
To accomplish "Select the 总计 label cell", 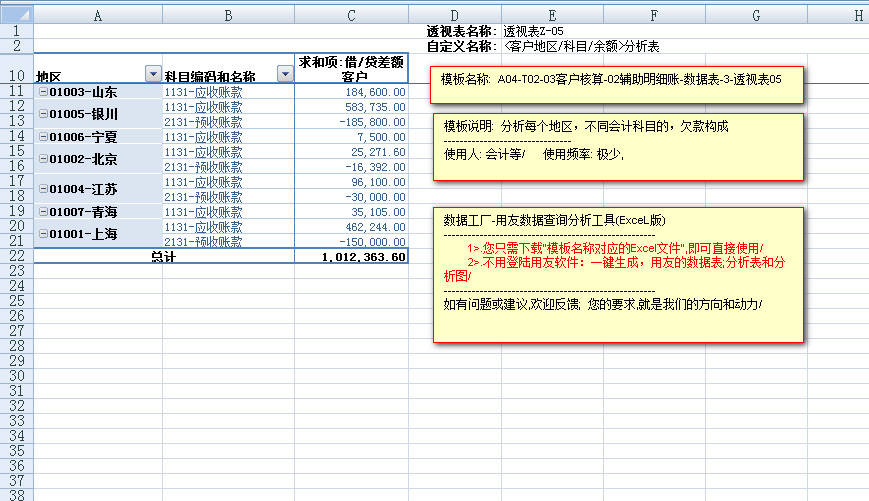I will (x=163, y=257).
